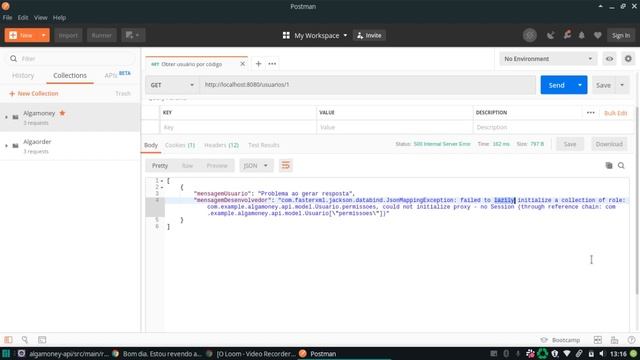Open the notifications bell icon

pyautogui.click(x=582, y=36)
